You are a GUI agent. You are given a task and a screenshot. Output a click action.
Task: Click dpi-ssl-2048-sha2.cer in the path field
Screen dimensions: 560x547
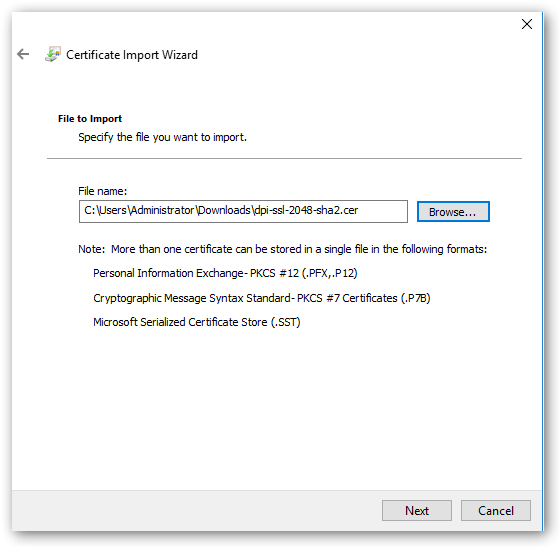point(306,210)
